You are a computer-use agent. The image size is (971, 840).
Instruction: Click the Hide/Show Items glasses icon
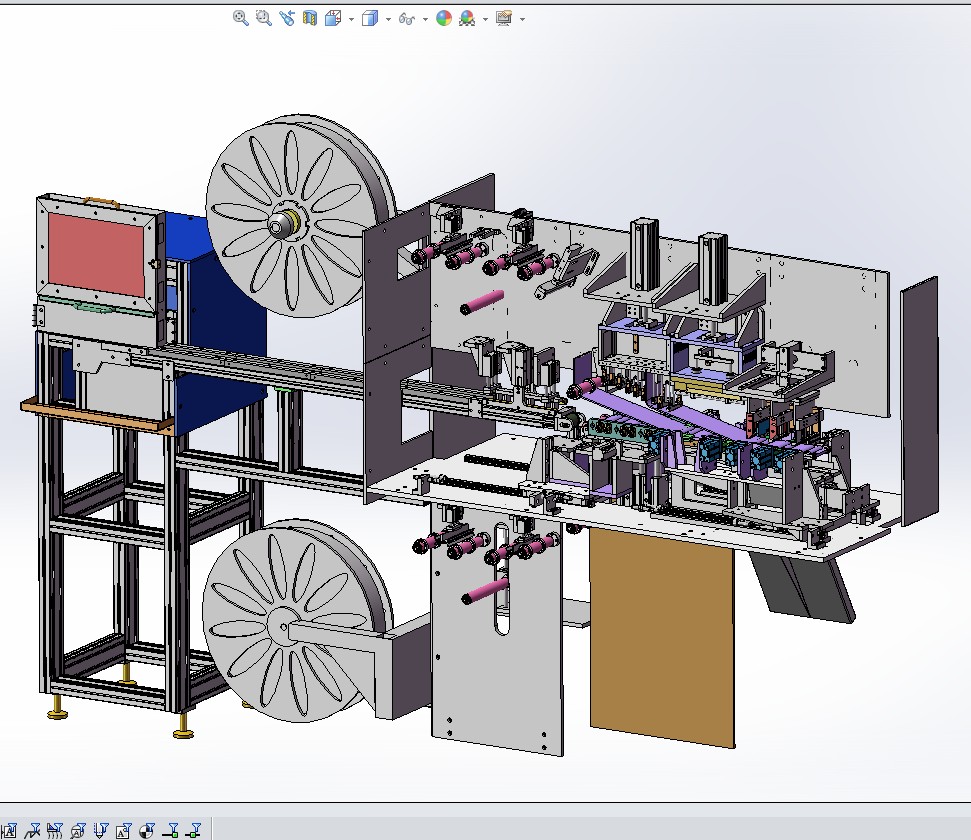pyautogui.click(x=406, y=18)
